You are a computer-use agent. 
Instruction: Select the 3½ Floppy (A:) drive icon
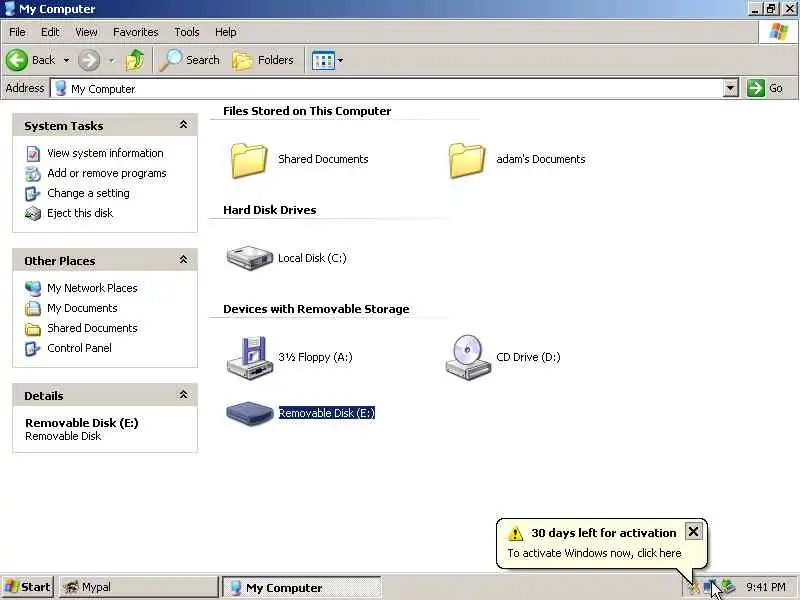pos(249,358)
